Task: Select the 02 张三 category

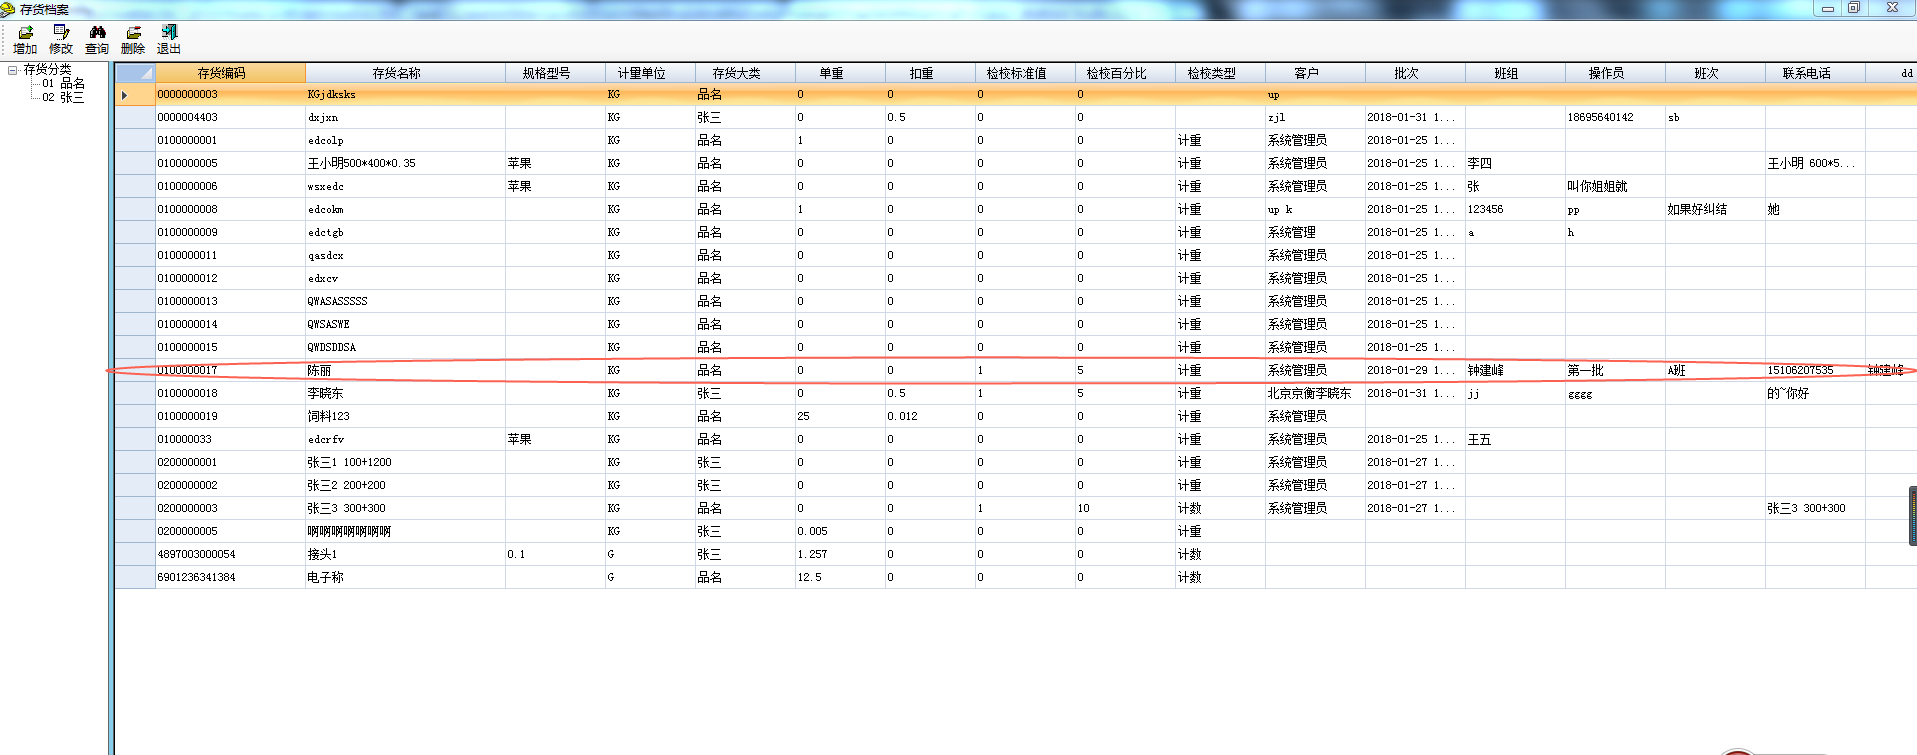Action: pos(64,98)
